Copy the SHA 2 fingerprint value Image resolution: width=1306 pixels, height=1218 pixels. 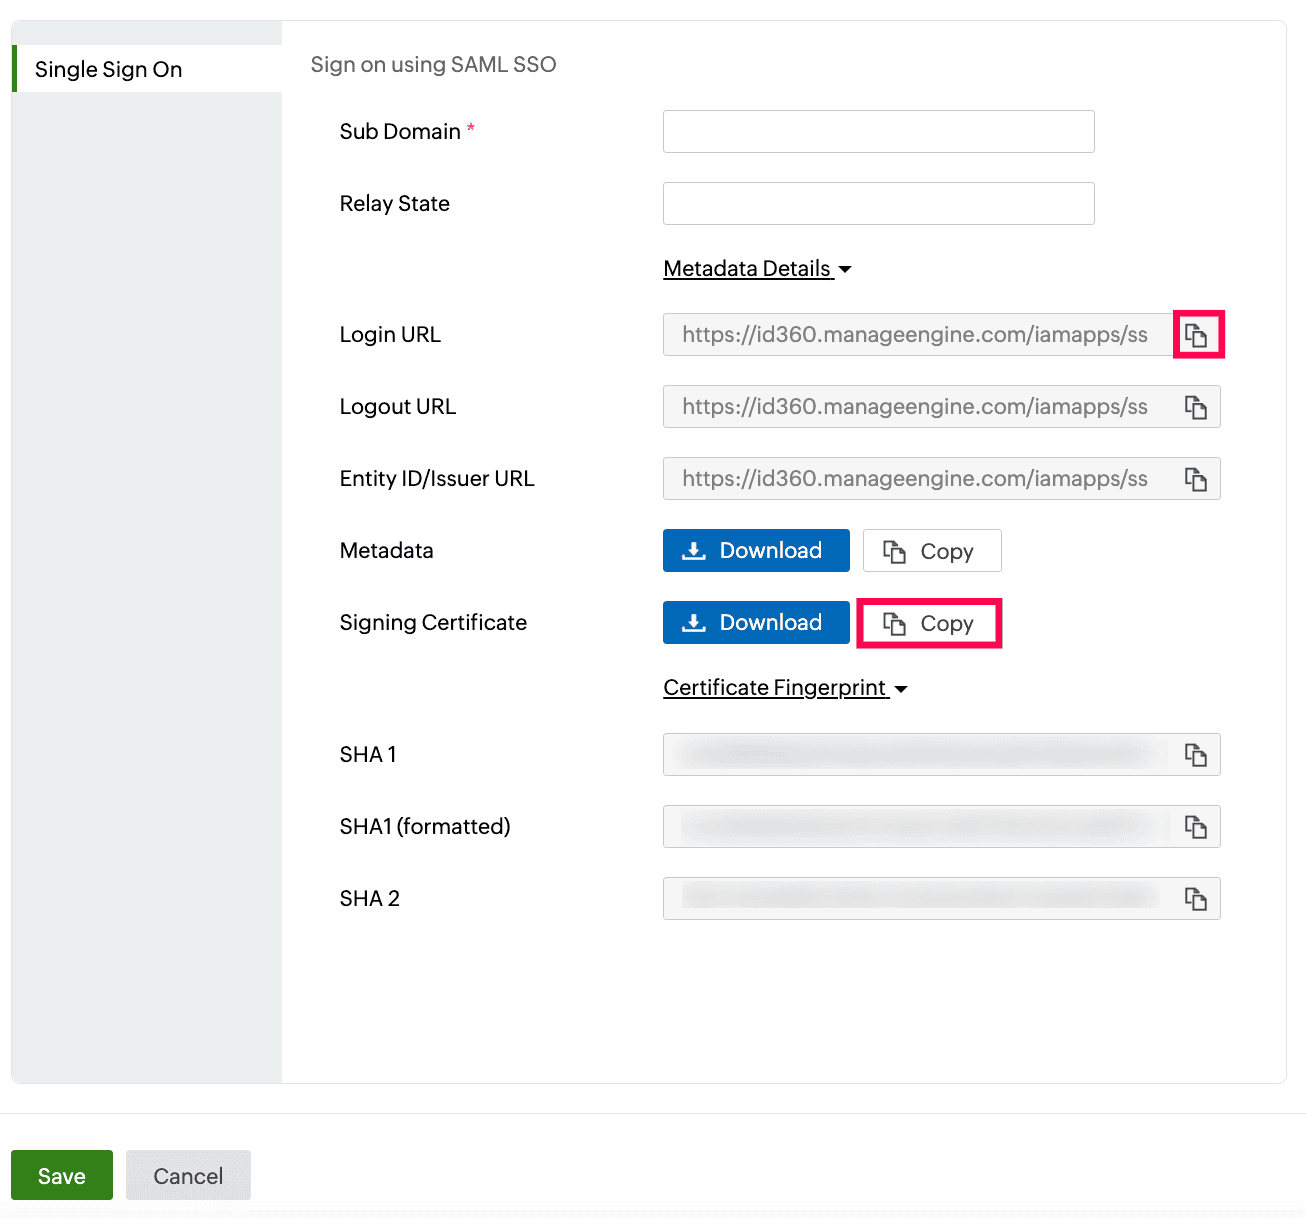point(1197,899)
